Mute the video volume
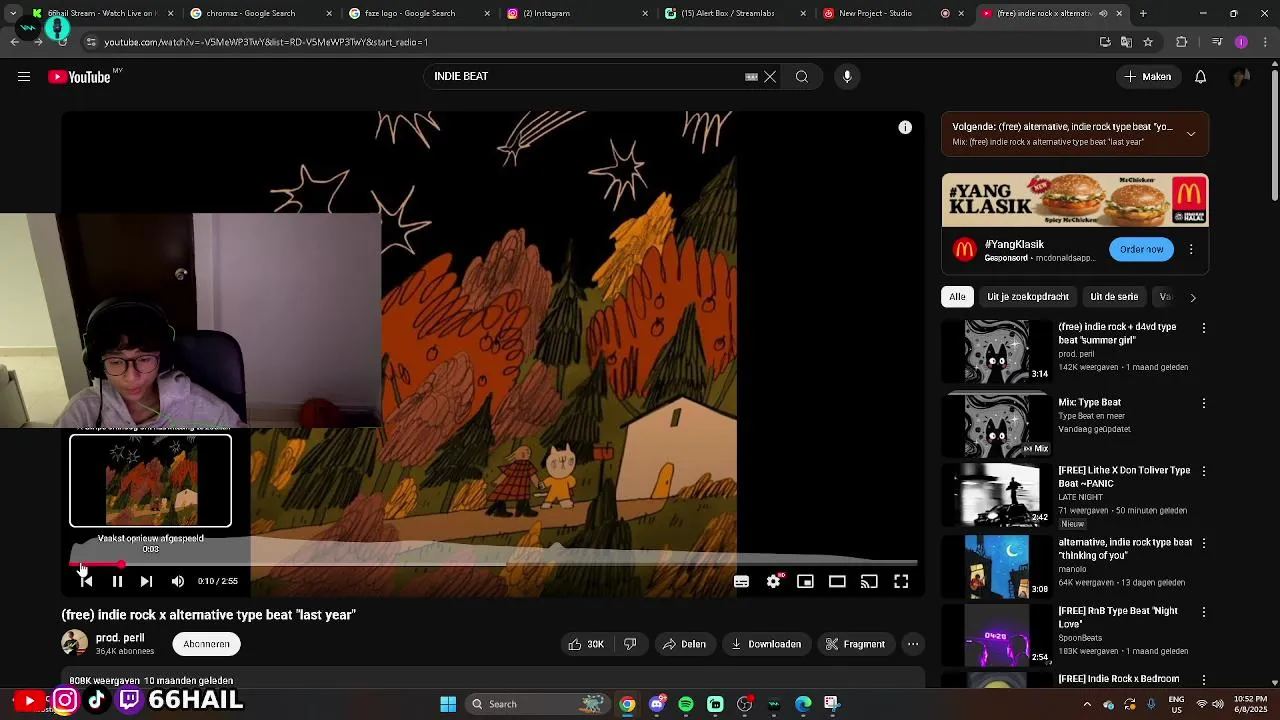Screen dimensions: 1280x720 [x=177, y=581]
